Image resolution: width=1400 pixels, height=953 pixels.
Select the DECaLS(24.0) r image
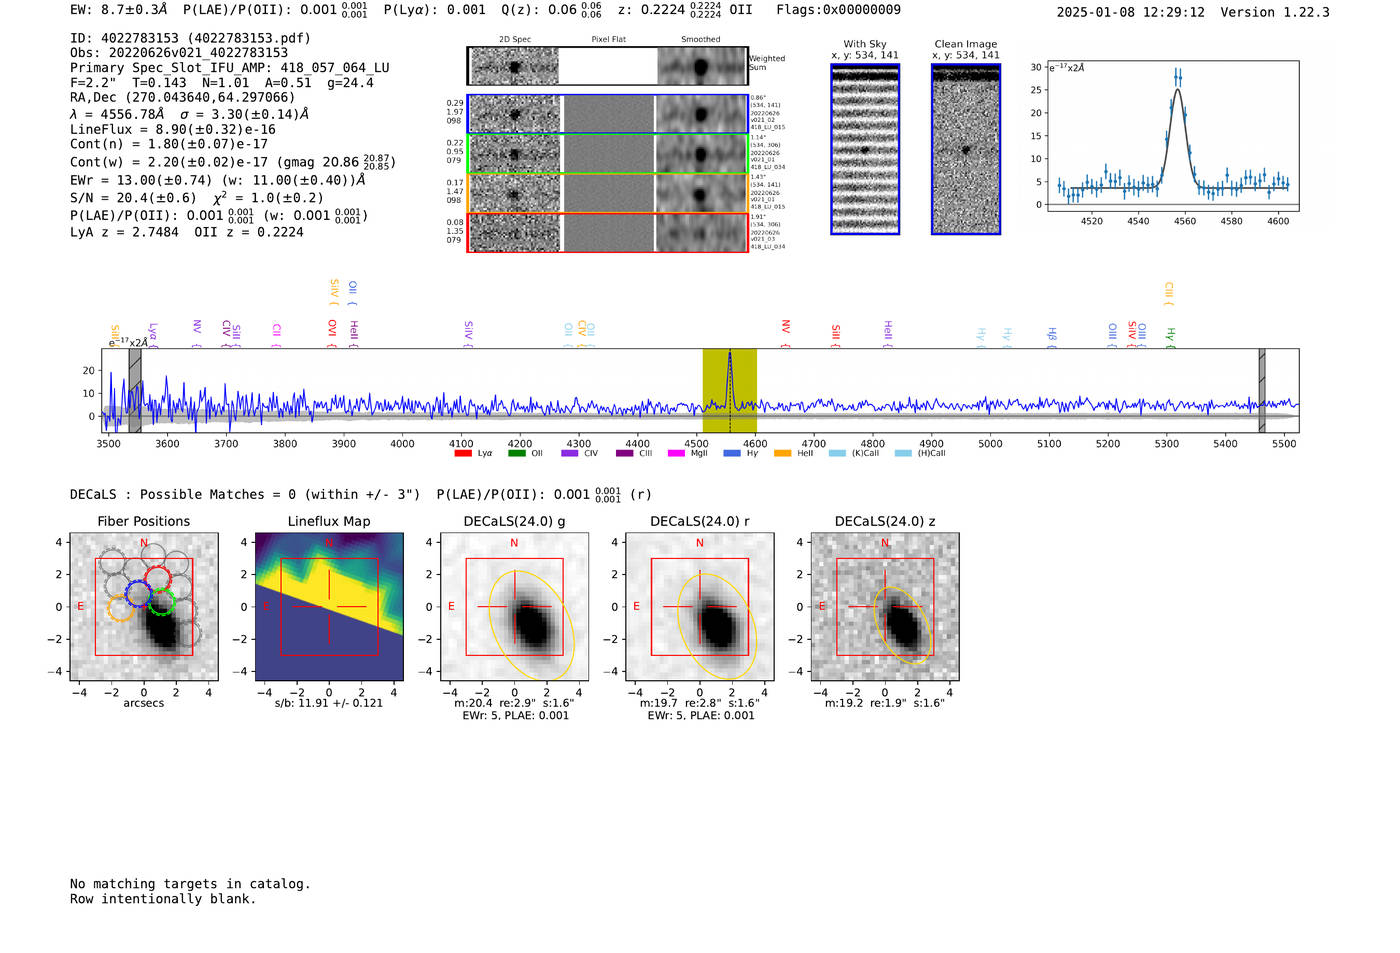[x=700, y=606]
